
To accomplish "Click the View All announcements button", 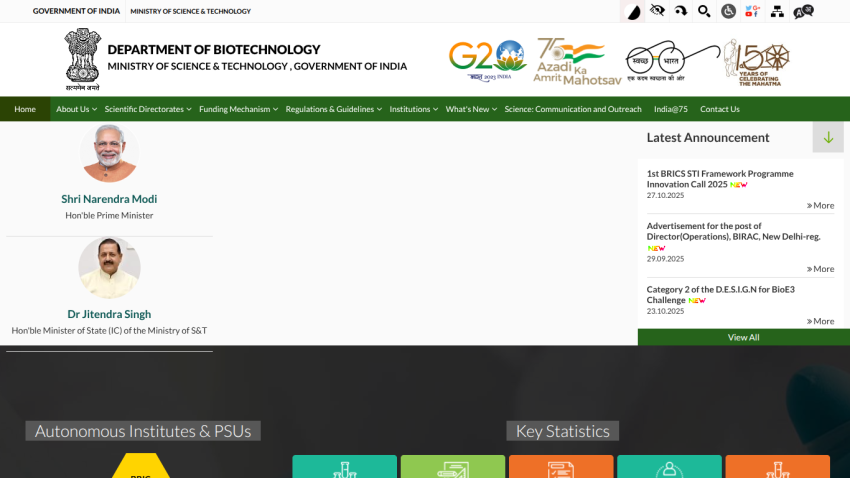I will tap(744, 337).
